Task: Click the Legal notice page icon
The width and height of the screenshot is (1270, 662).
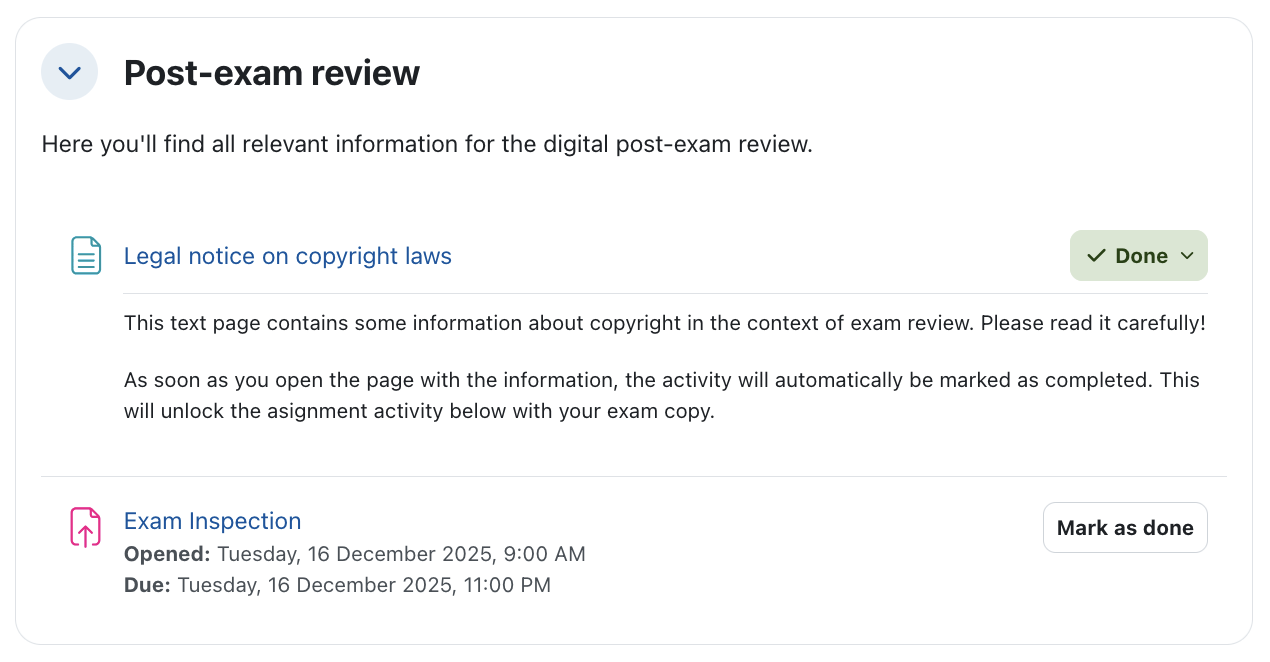Action: tap(86, 256)
